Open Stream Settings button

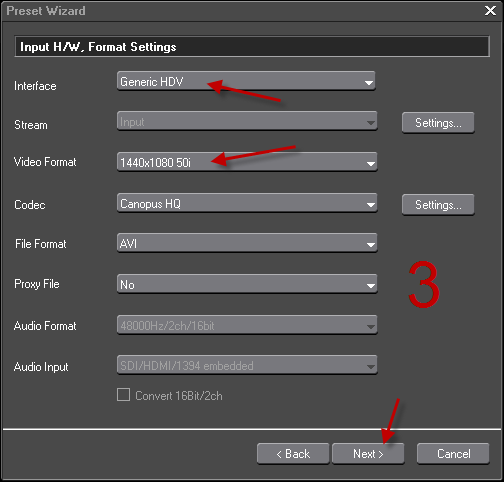coord(438,123)
